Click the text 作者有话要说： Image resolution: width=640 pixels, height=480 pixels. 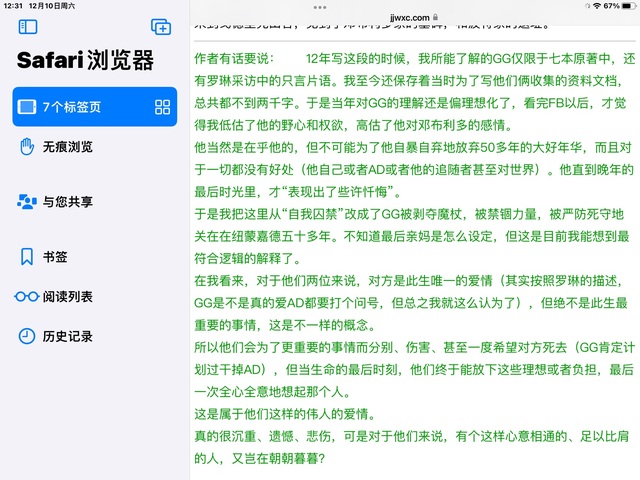coord(234,58)
